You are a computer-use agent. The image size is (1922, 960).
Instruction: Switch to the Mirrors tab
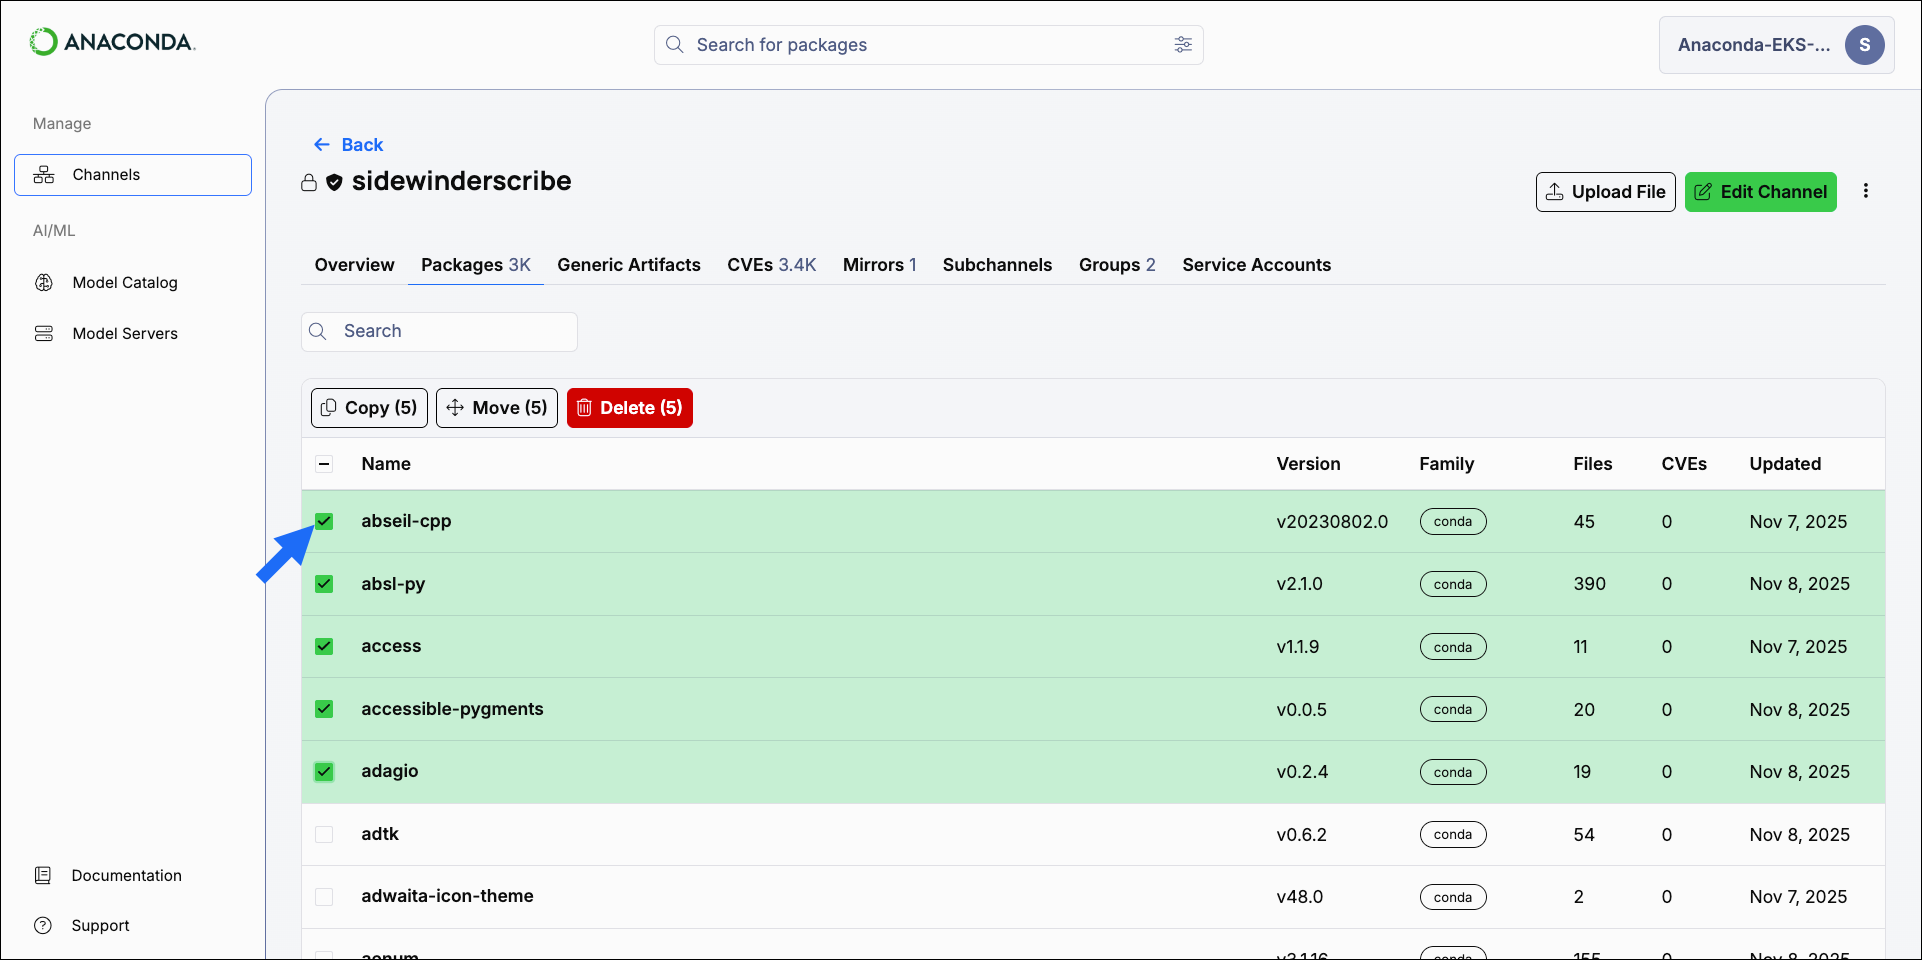click(x=880, y=265)
